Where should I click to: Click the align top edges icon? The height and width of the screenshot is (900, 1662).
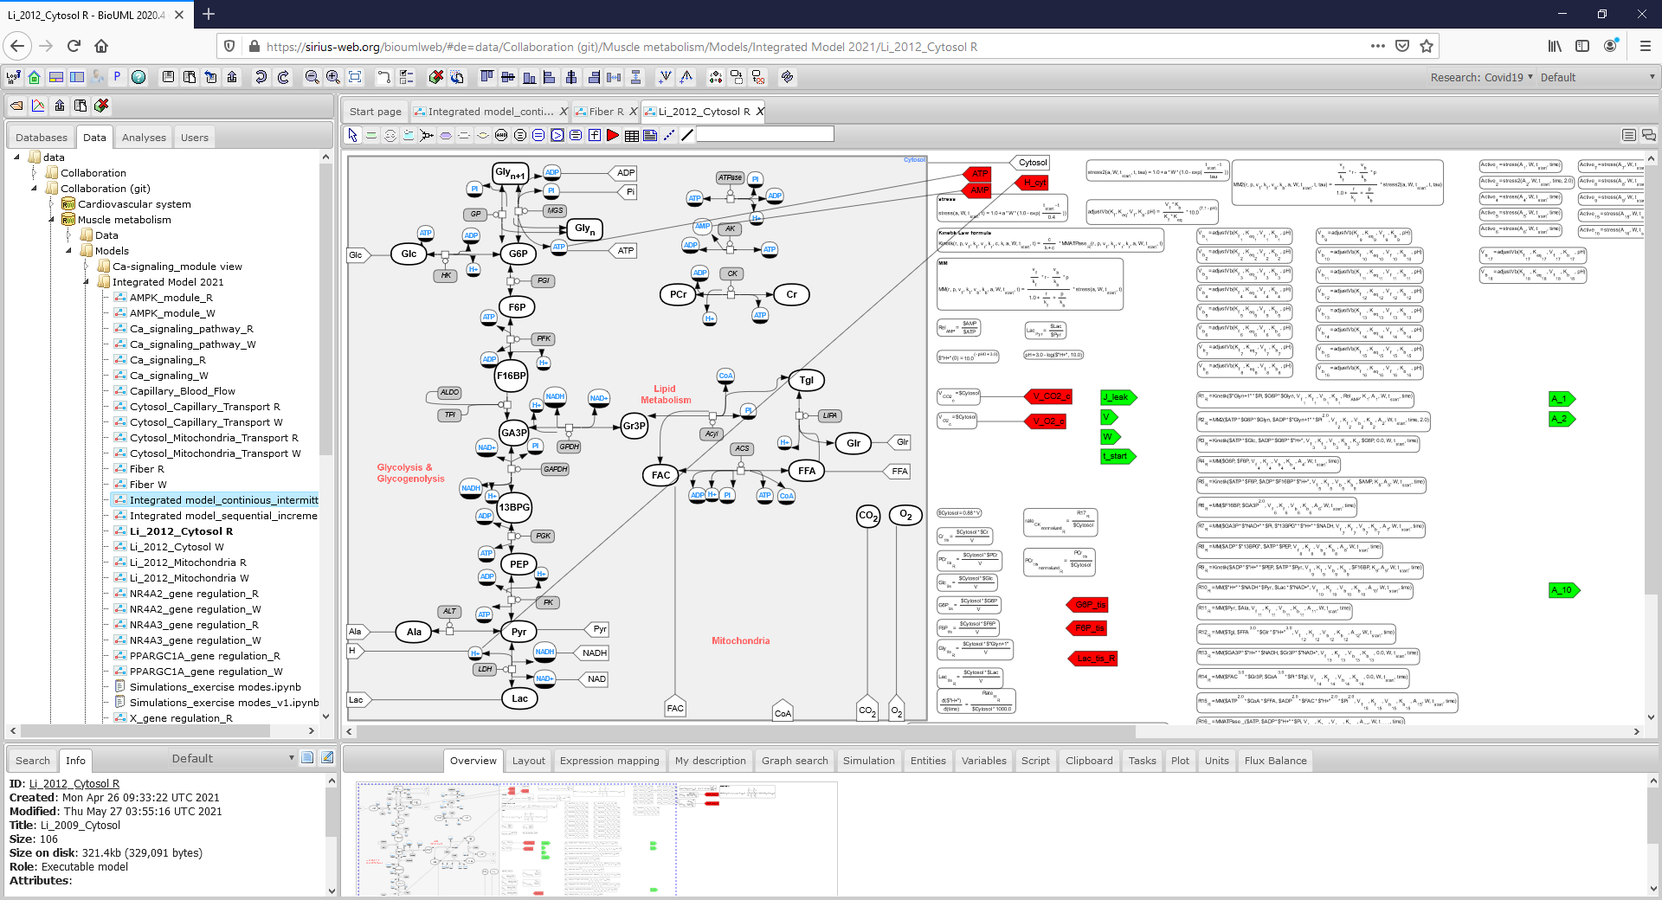pos(487,77)
